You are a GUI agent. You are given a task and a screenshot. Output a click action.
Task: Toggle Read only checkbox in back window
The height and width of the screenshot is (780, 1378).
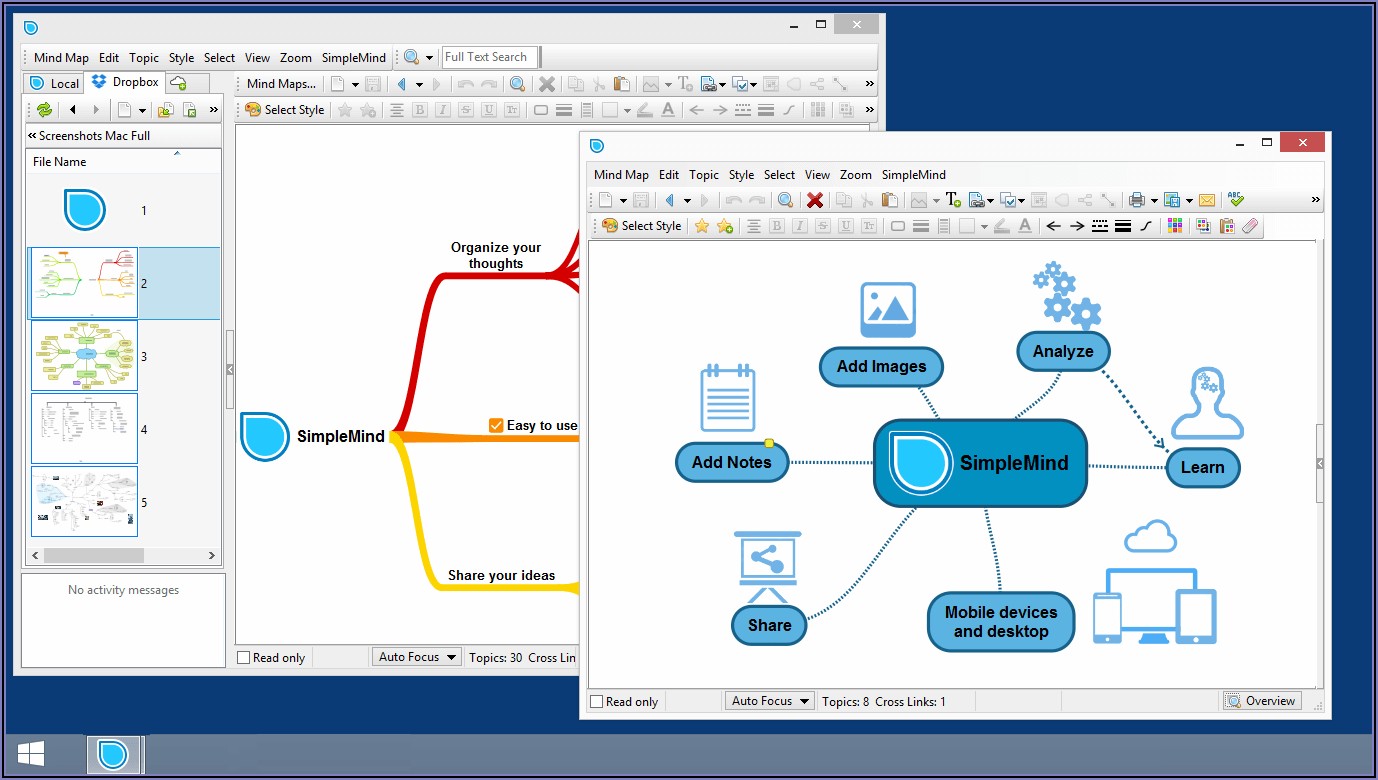click(x=243, y=657)
